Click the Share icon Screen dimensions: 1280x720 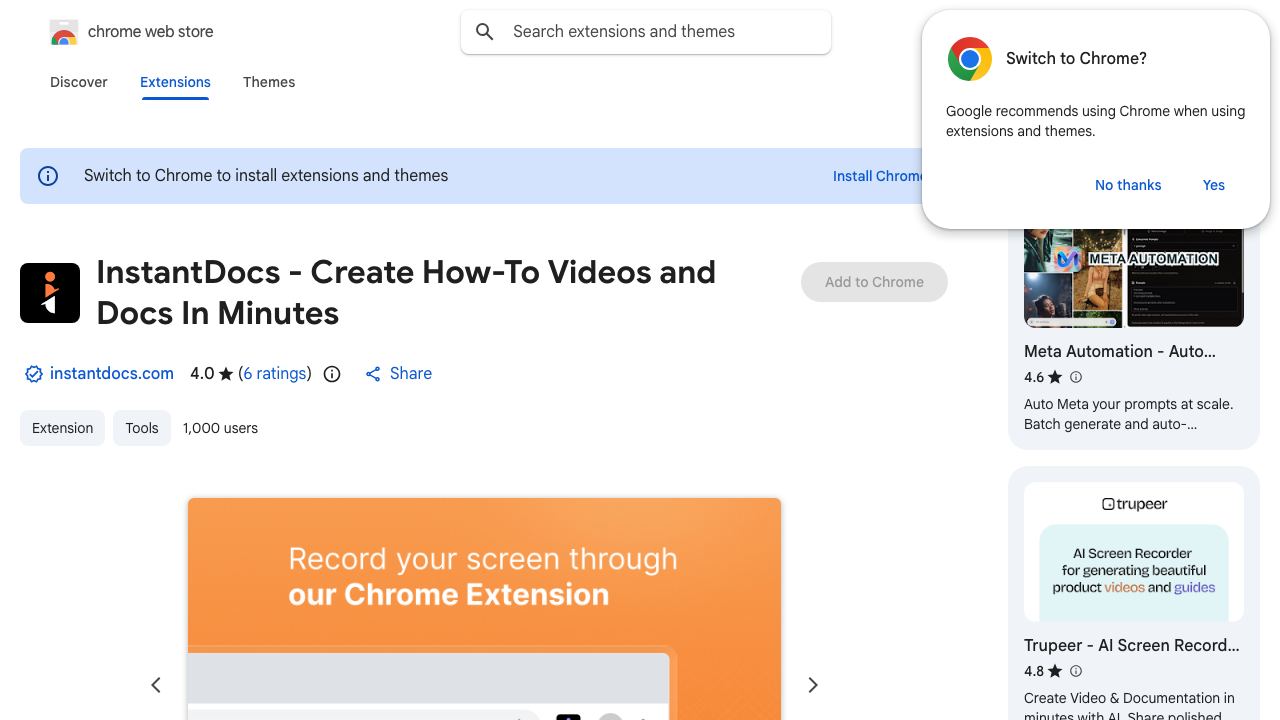[373, 374]
